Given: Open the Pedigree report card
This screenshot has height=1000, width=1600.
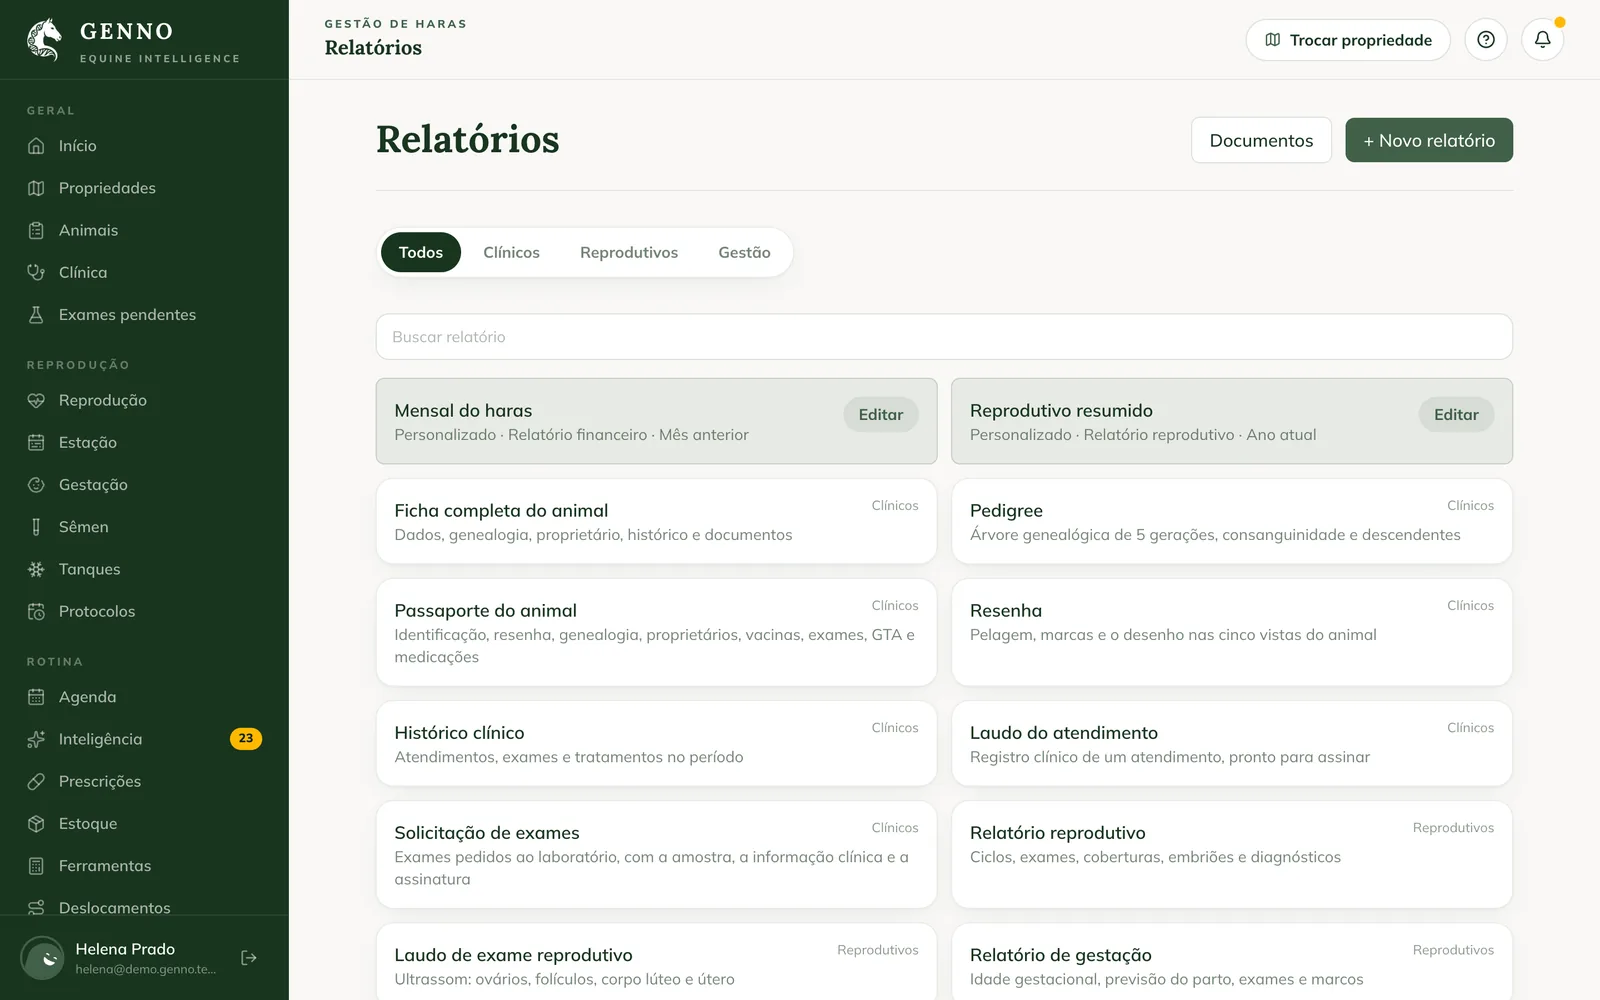Looking at the screenshot, I should point(1232,521).
